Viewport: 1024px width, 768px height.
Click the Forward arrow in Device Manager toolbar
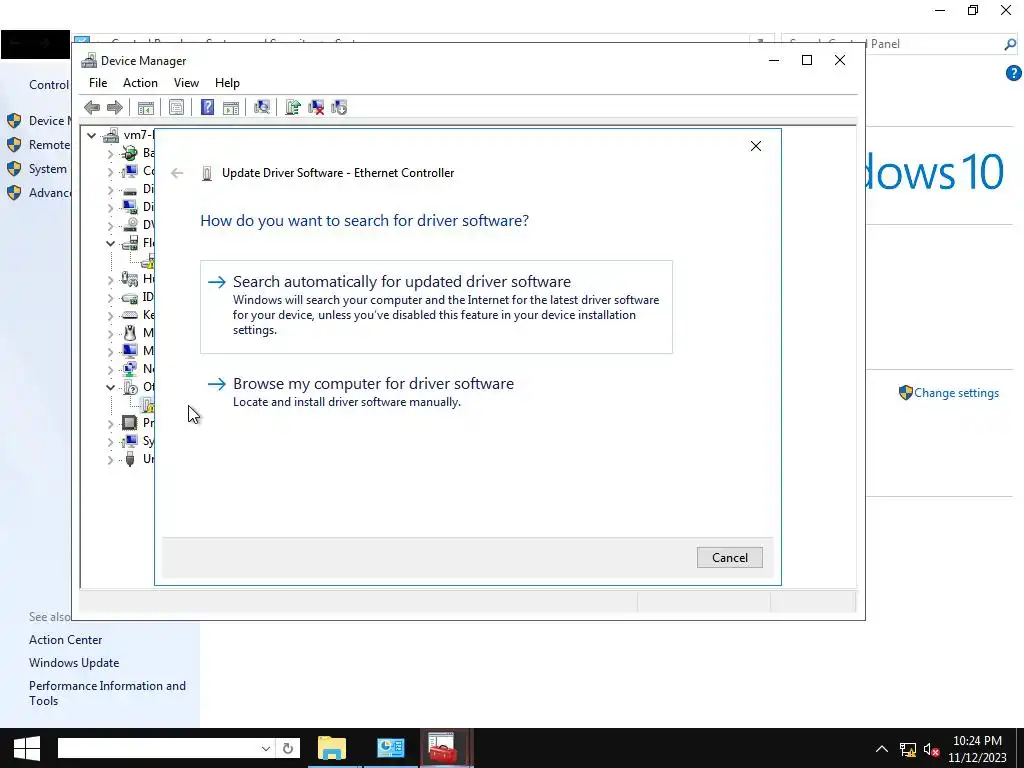pos(115,107)
